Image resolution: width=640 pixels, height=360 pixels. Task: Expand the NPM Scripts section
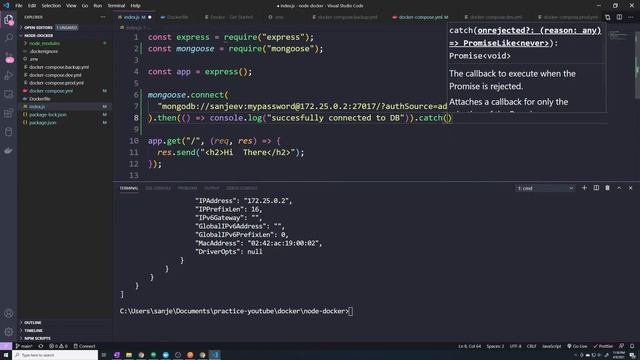[38, 338]
